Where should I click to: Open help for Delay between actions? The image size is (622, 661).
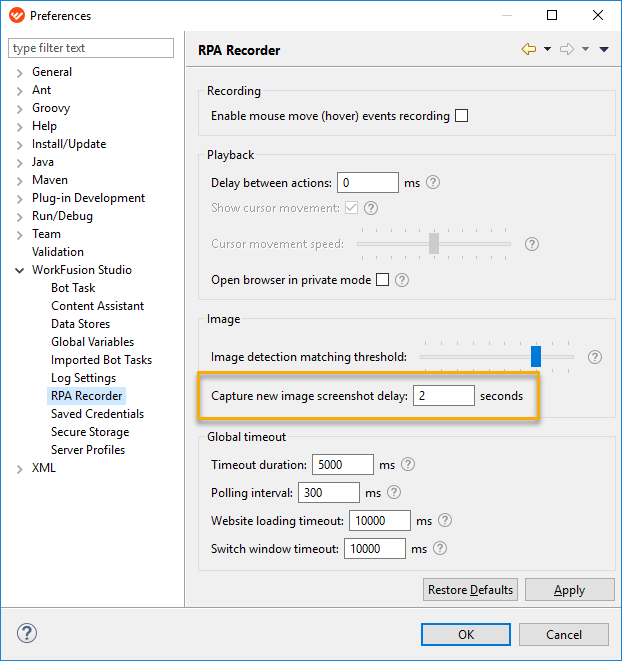pos(433,183)
